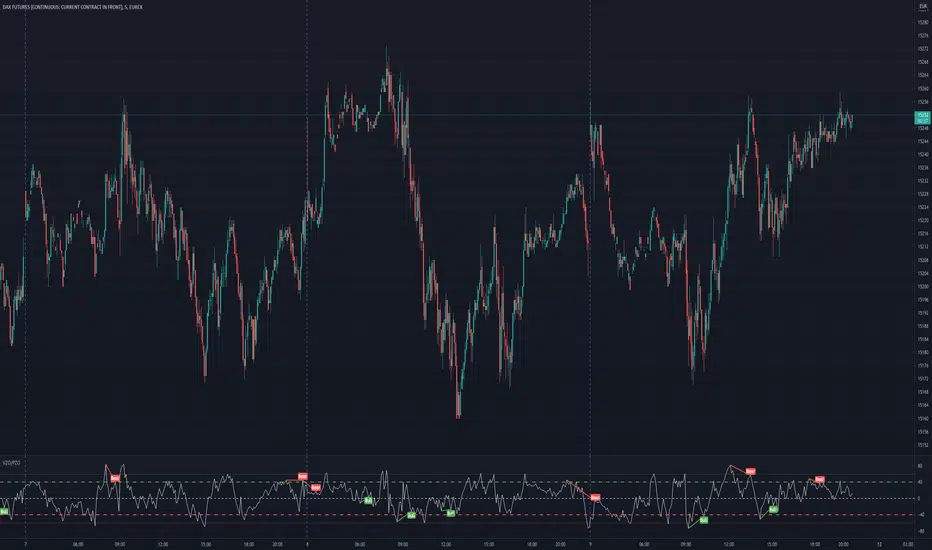Click the 15200 price scale label
932x550 pixels.
pos(923,287)
